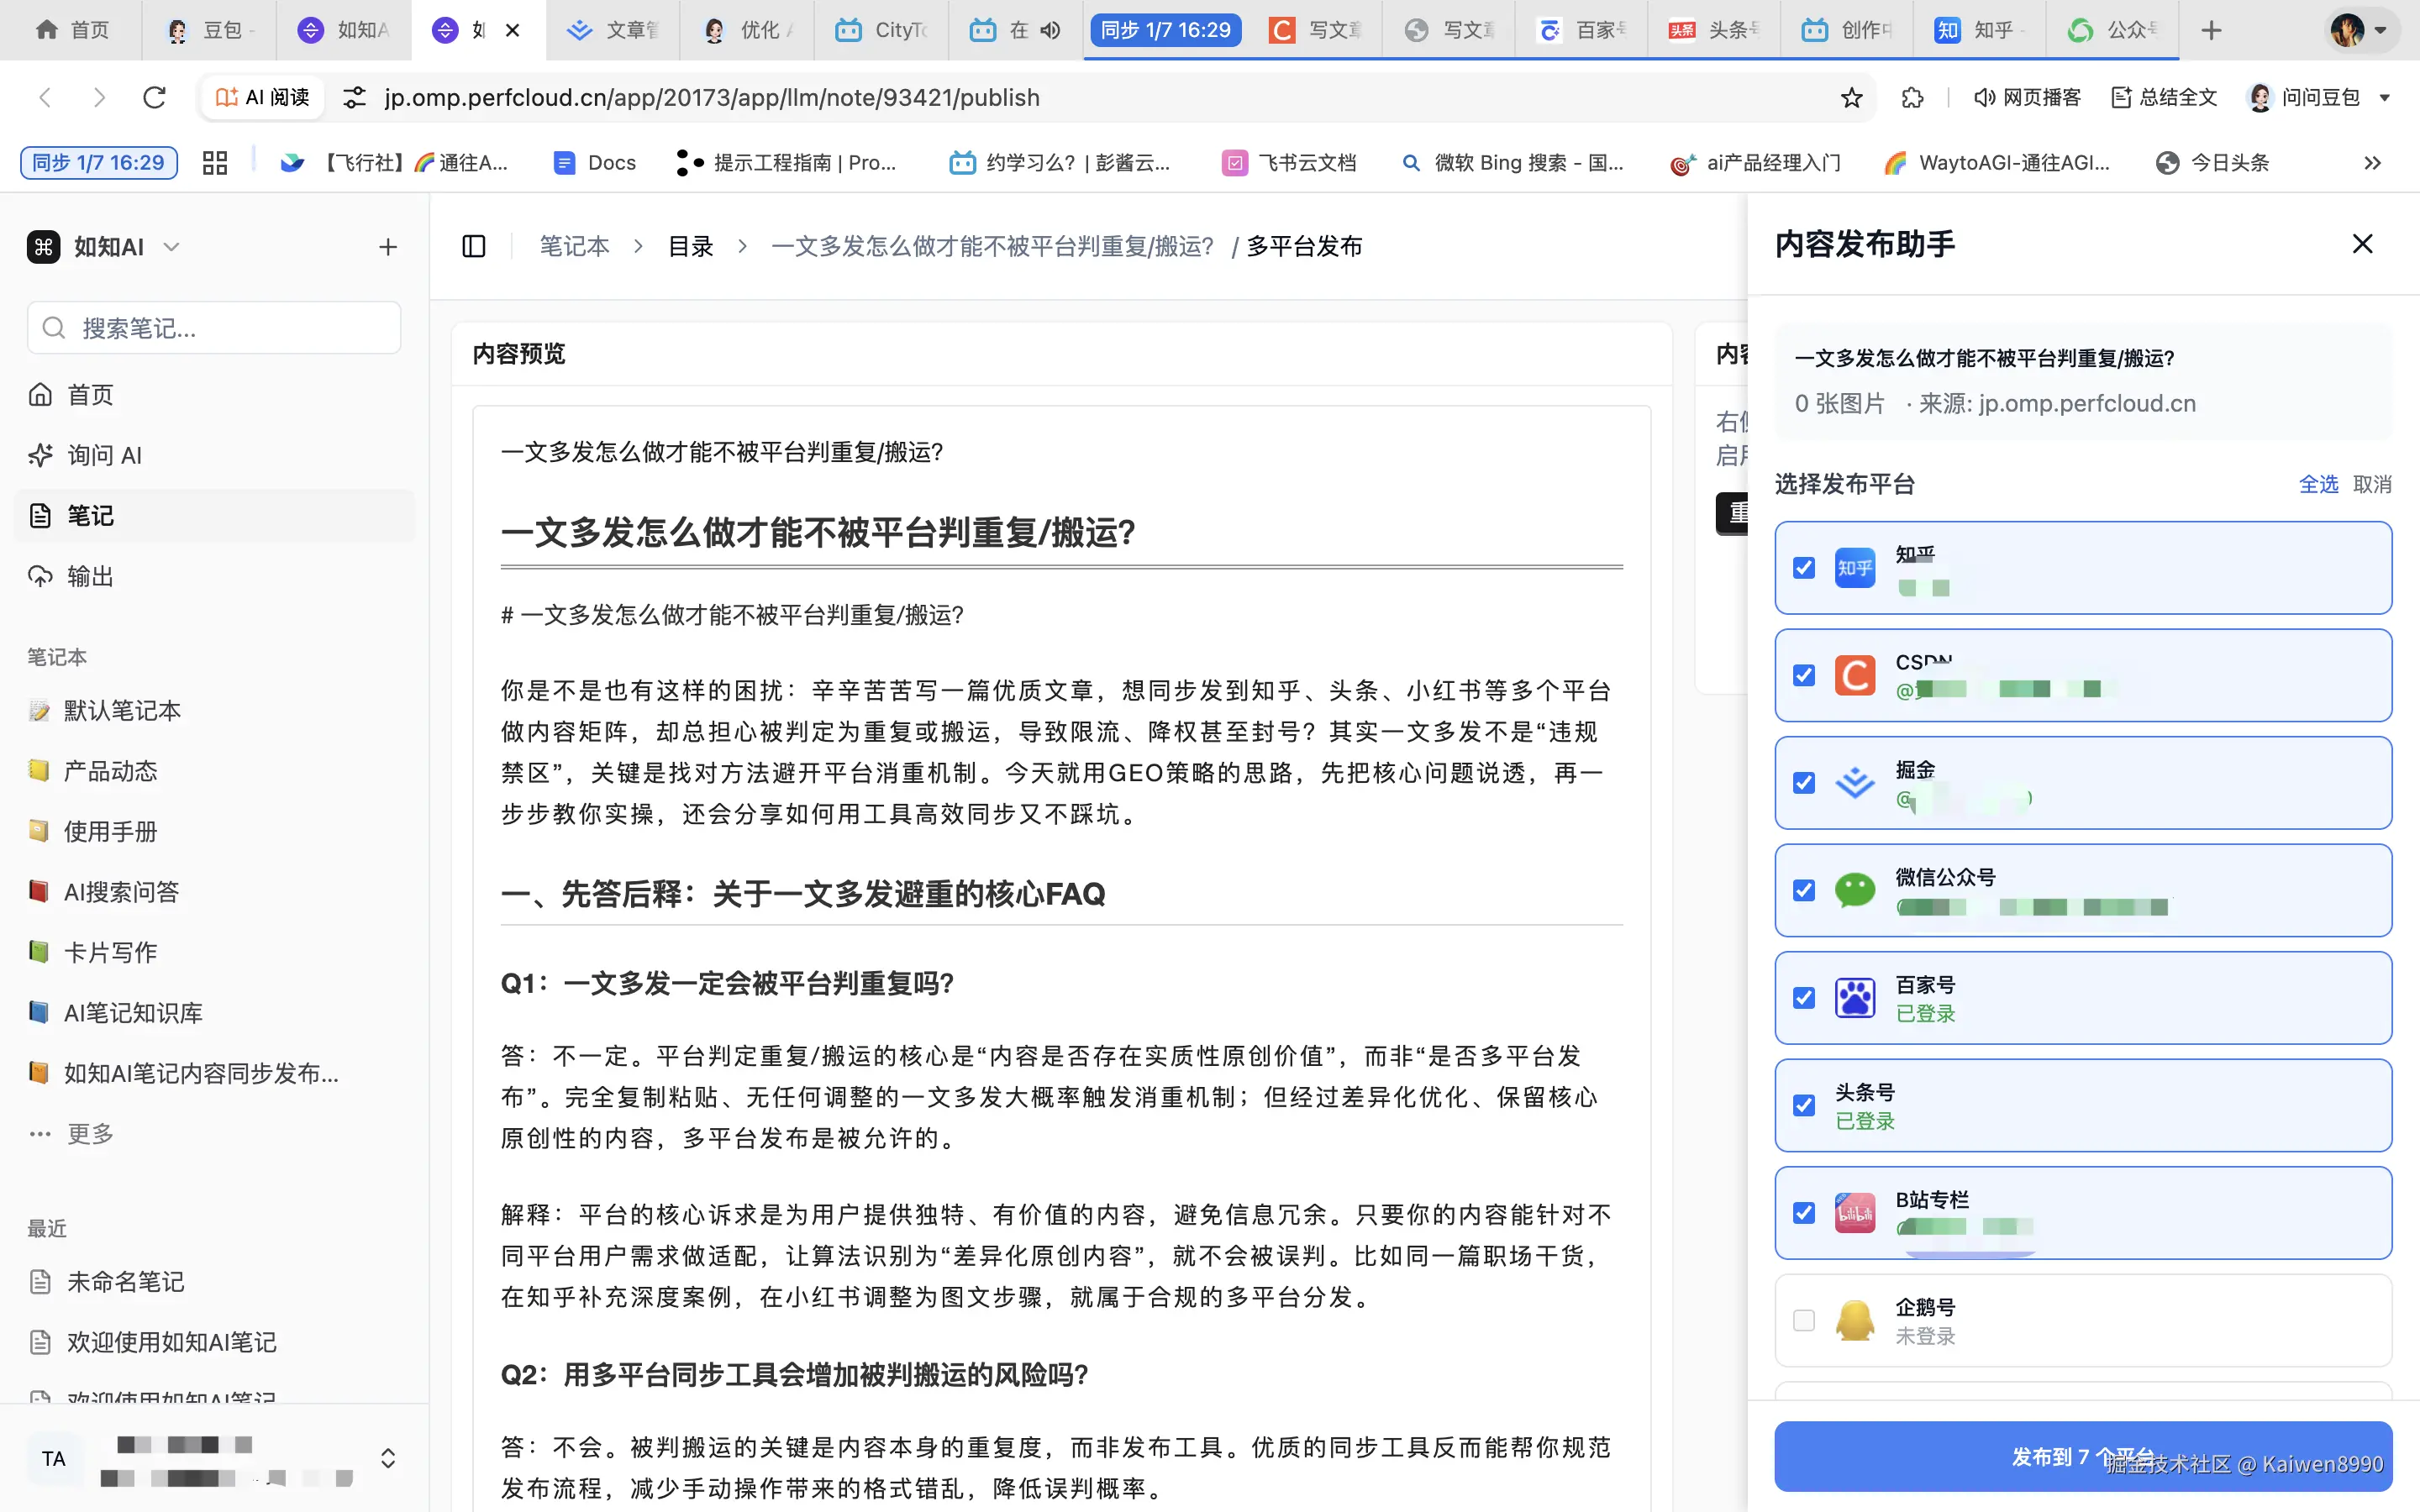The height and width of the screenshot is (1512, 2420).
Task: Click the 输出 cloud icon in sidebar
Action: point(40,576)
